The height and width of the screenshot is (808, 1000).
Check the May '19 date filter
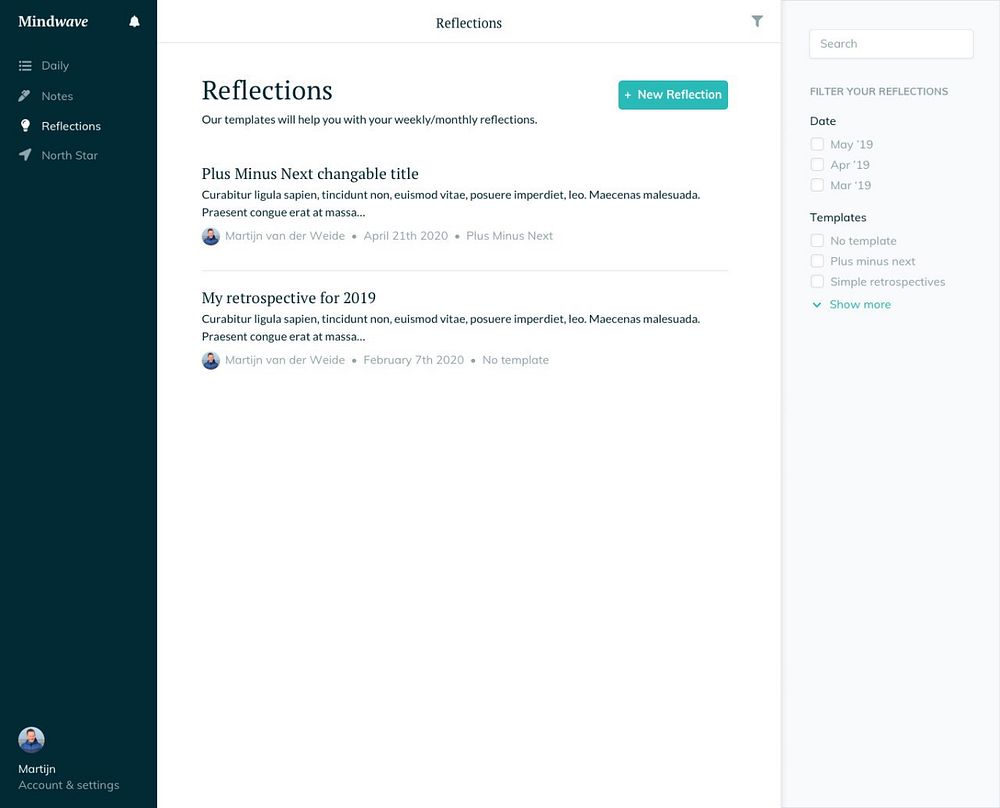click(817, 144)
